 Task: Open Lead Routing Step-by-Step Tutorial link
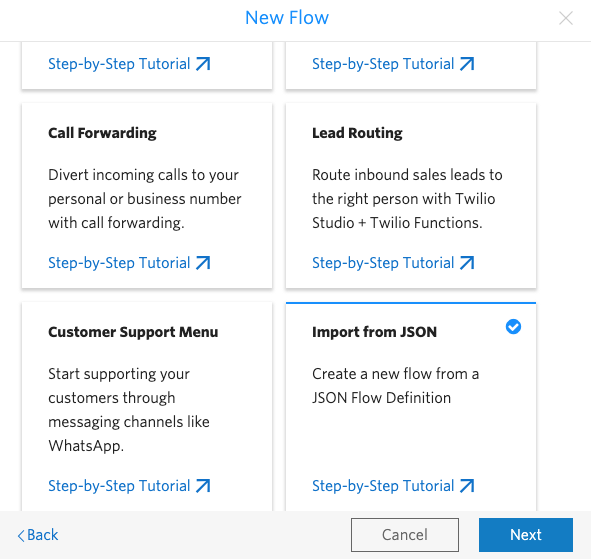coord(393,263)
